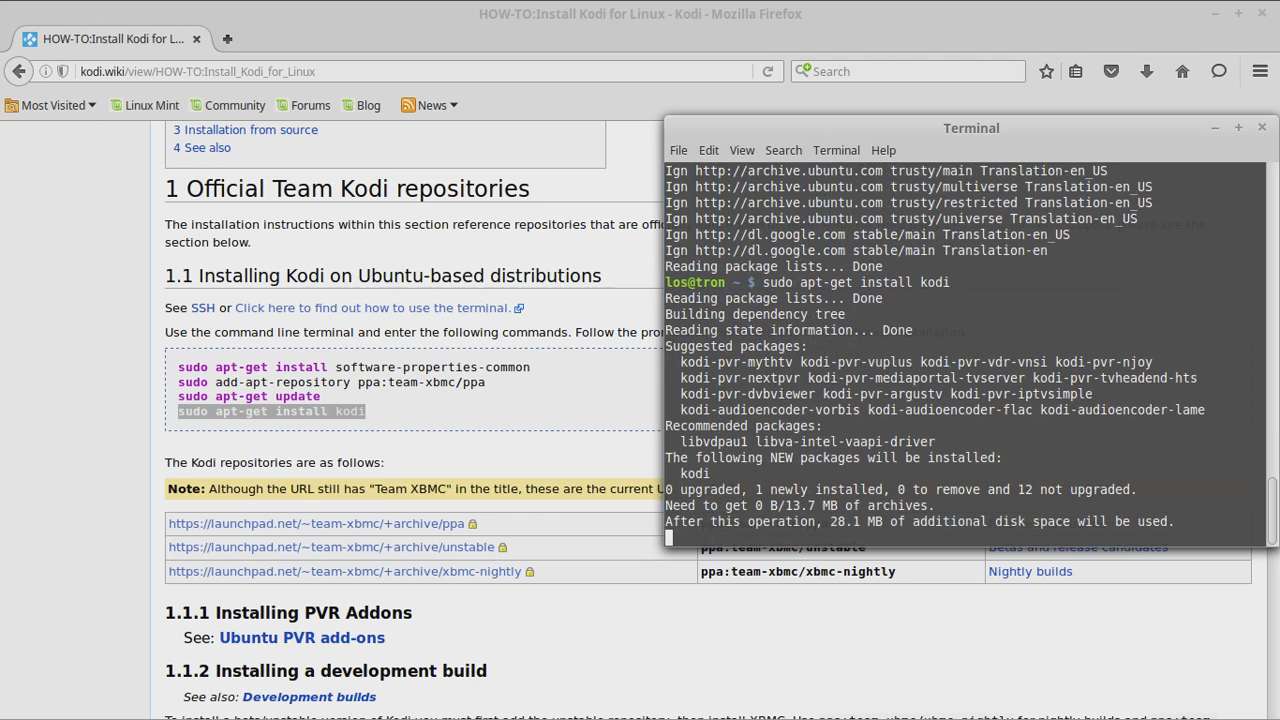Minimize the Terminal window

pos(1215,128)
